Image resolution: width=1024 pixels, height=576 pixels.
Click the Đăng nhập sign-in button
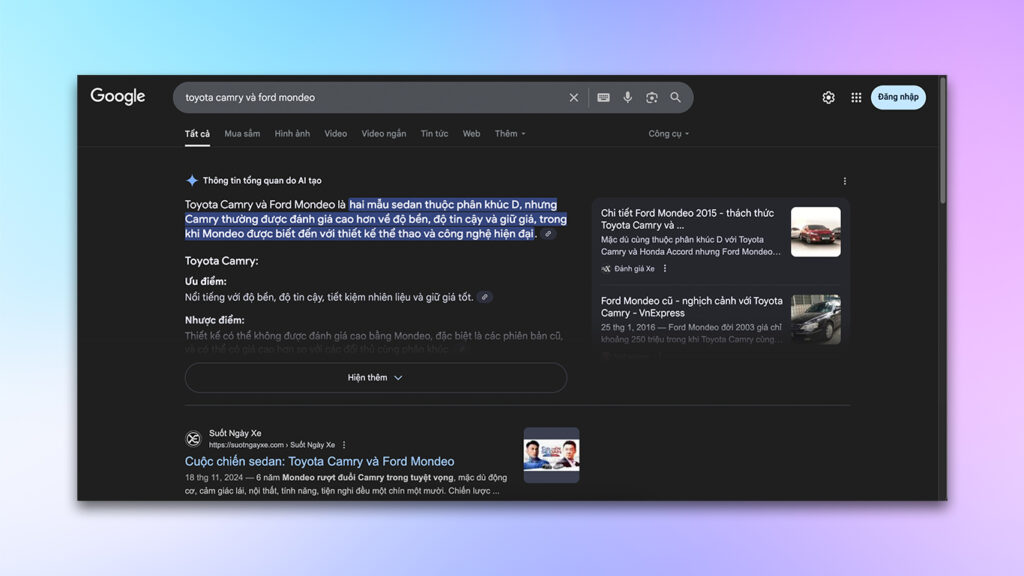click(x=898, y=97)
